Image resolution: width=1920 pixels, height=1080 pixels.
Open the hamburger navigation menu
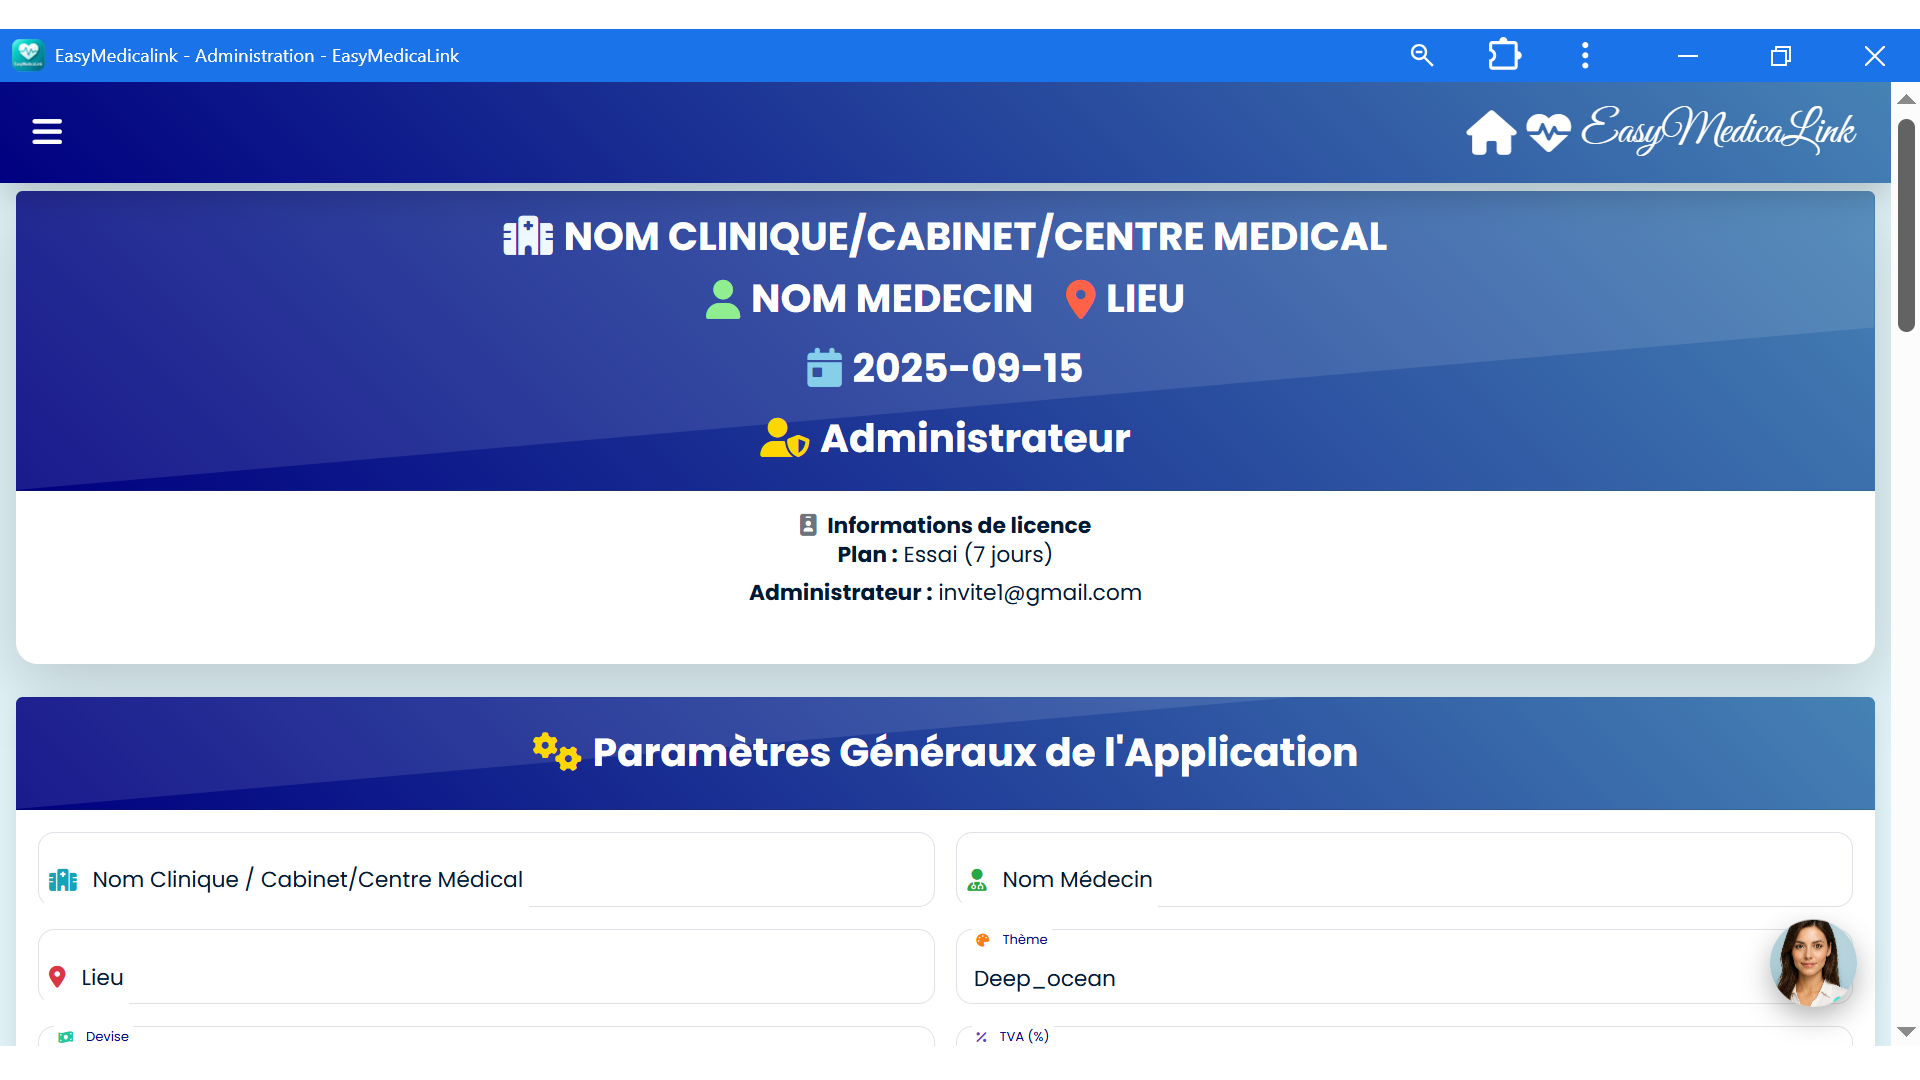coord(47,132)
